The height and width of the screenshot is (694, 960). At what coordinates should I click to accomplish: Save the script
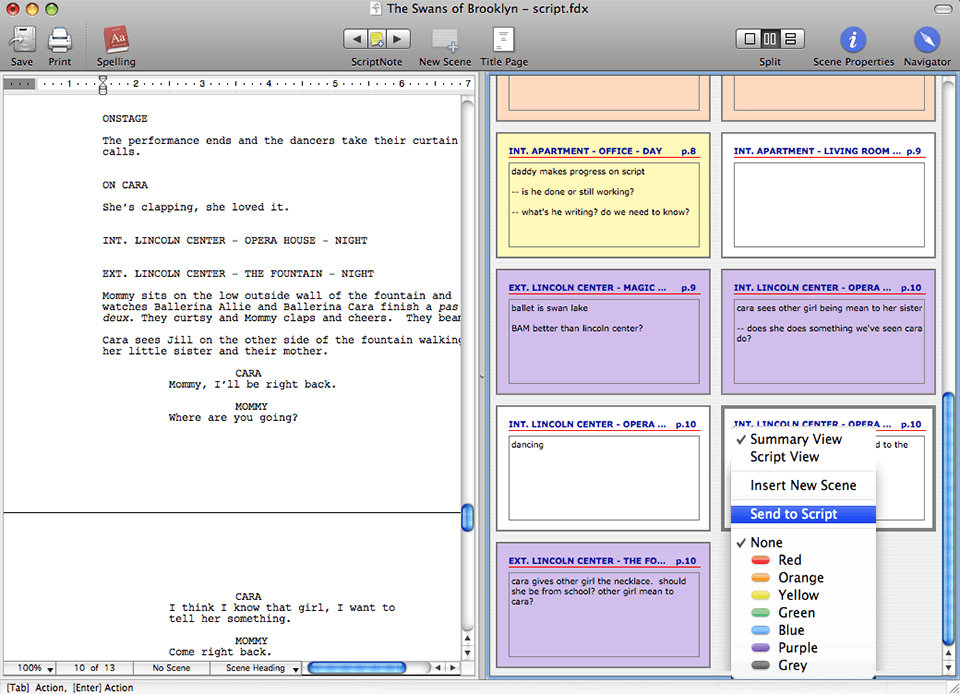pos(21,38)
